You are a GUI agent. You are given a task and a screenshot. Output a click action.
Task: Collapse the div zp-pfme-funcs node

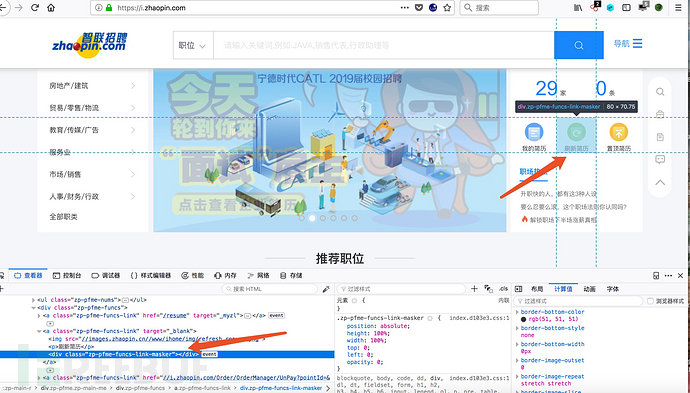click(33, 308)
